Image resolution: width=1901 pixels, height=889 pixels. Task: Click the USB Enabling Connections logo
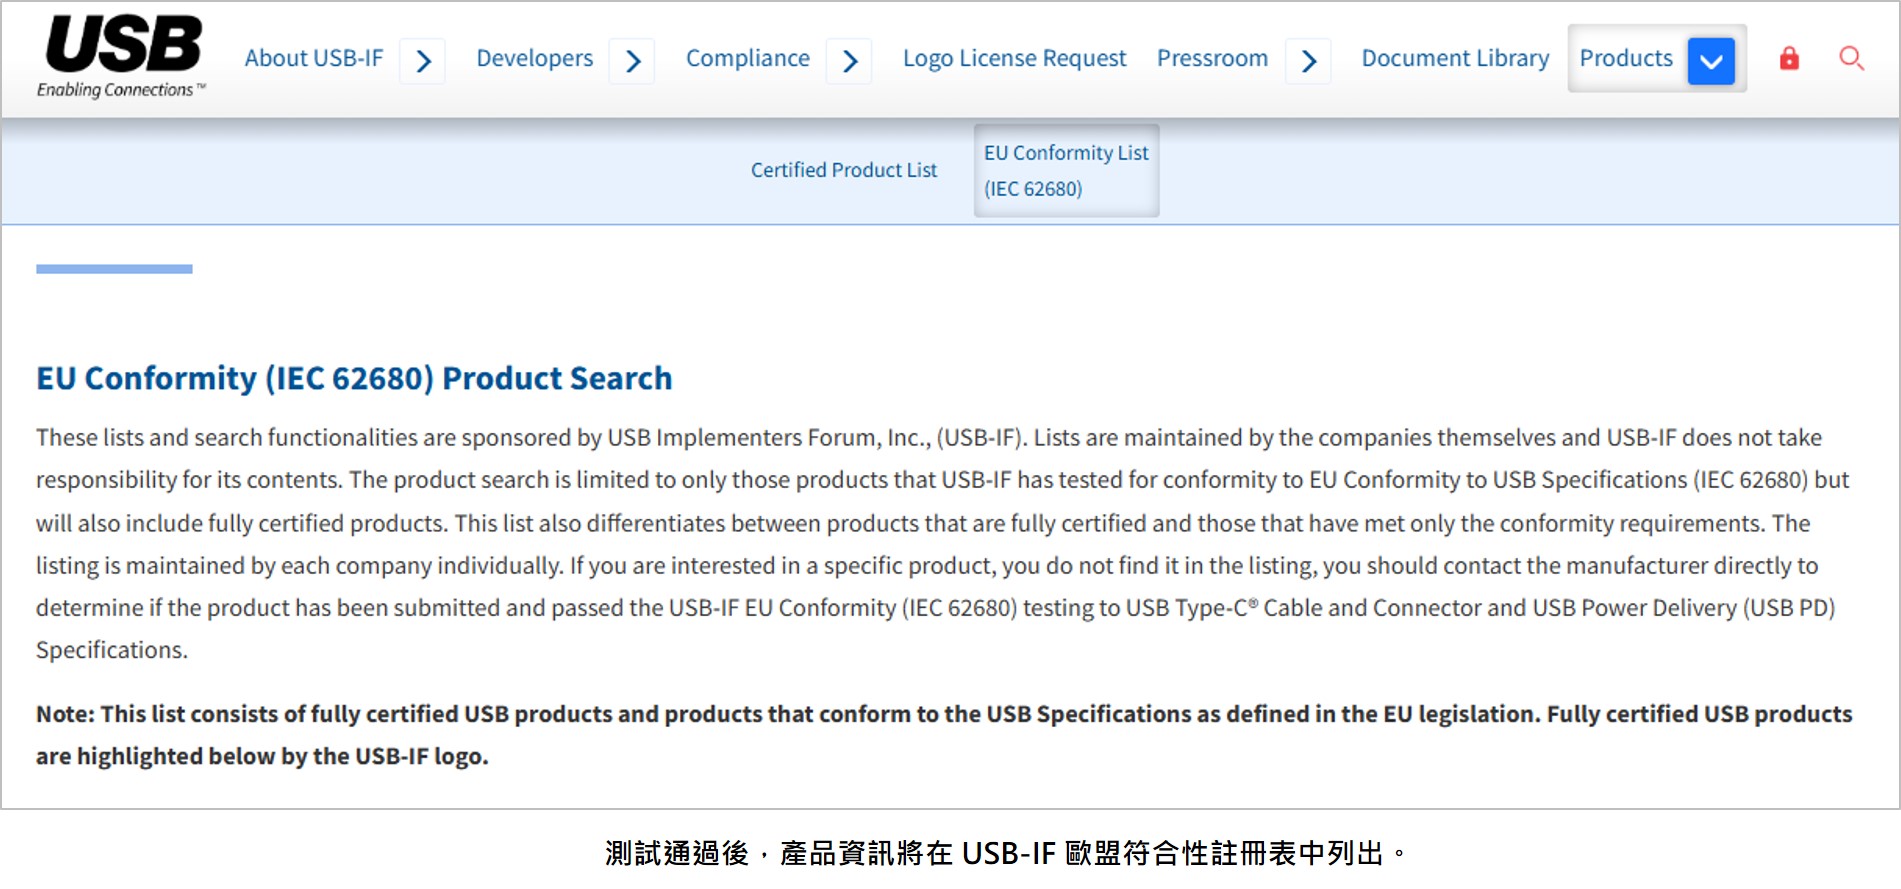[122, 57]
